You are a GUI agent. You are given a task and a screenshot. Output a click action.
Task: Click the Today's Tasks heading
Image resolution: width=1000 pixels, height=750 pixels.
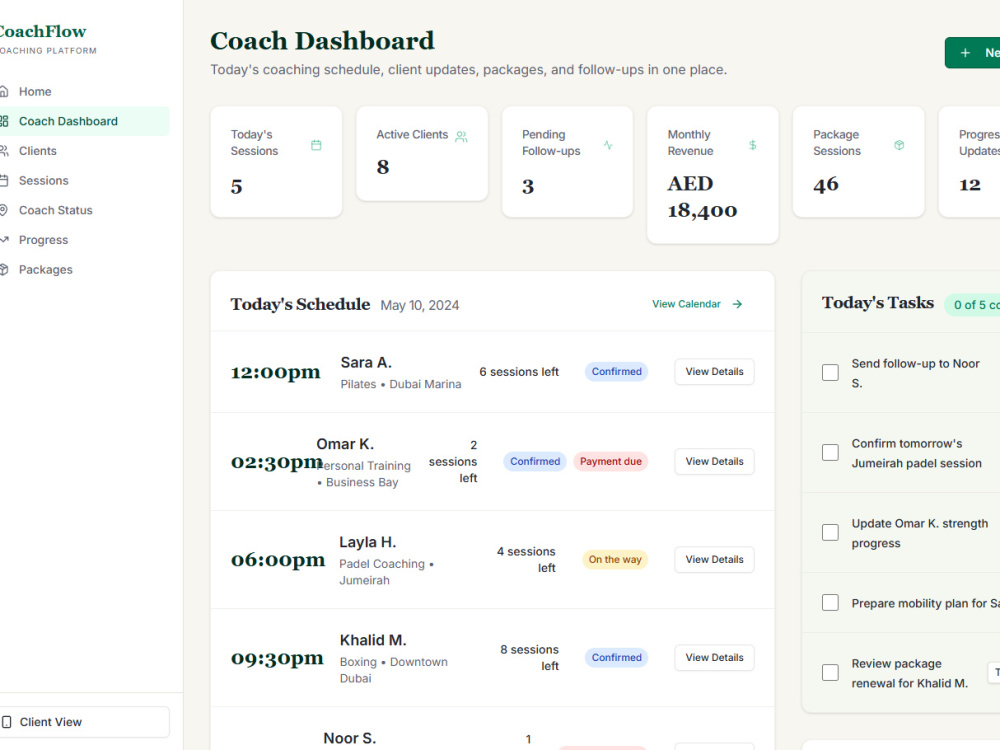coord(878,302)
